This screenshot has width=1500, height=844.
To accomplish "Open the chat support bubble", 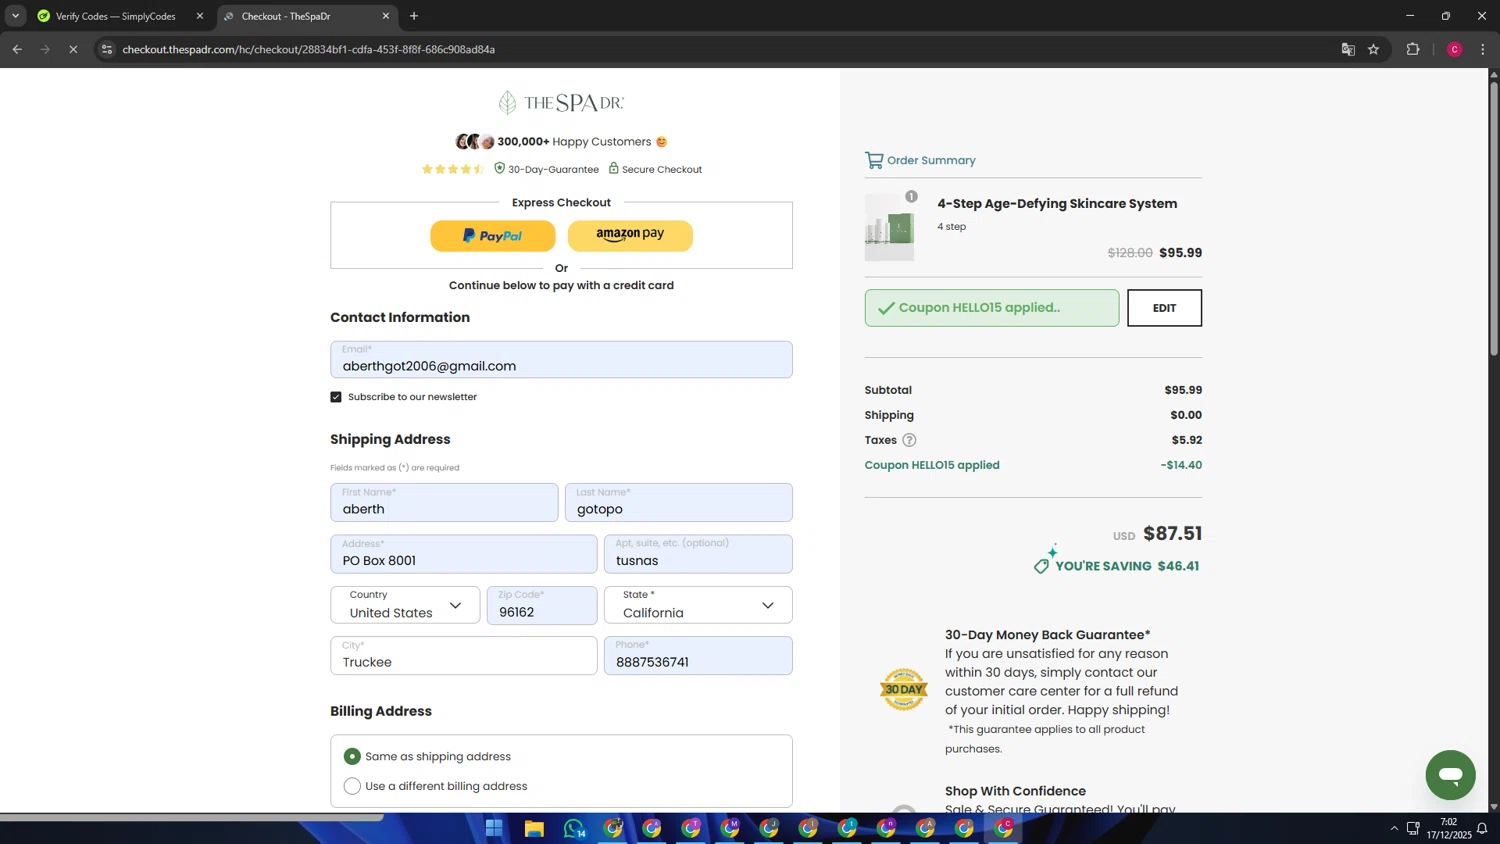I will click(1450, 775).
